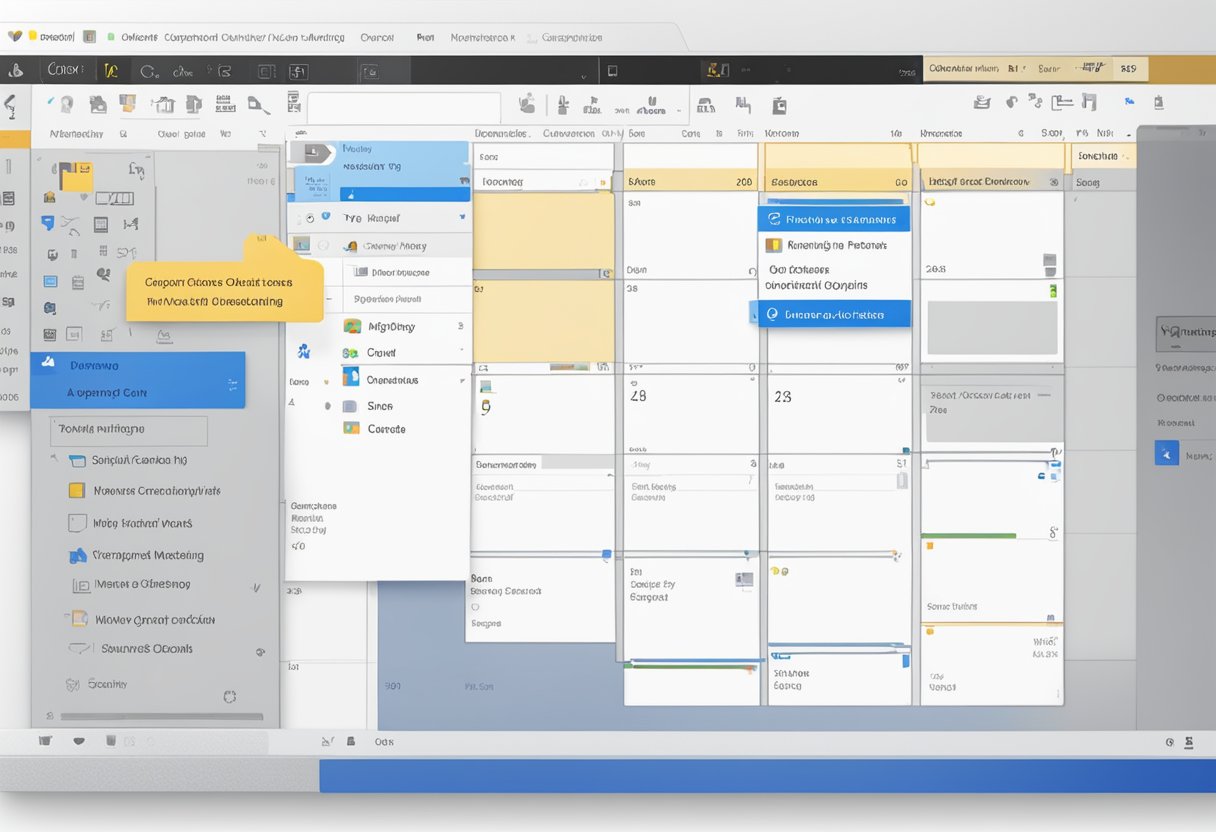Click the leftmost icon in the bottom status bar
The height and width of the screenshot is (832, 1216).
pyautogui.click(x=44, y=742)
